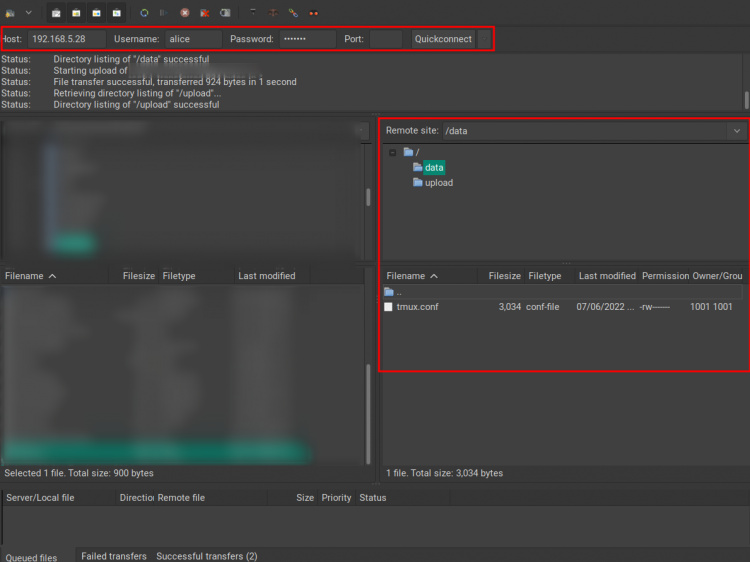Viewport: 750px width, 562px height.
Task: Open the Site Manager dropdown arrow
Action: coord(28,12)
